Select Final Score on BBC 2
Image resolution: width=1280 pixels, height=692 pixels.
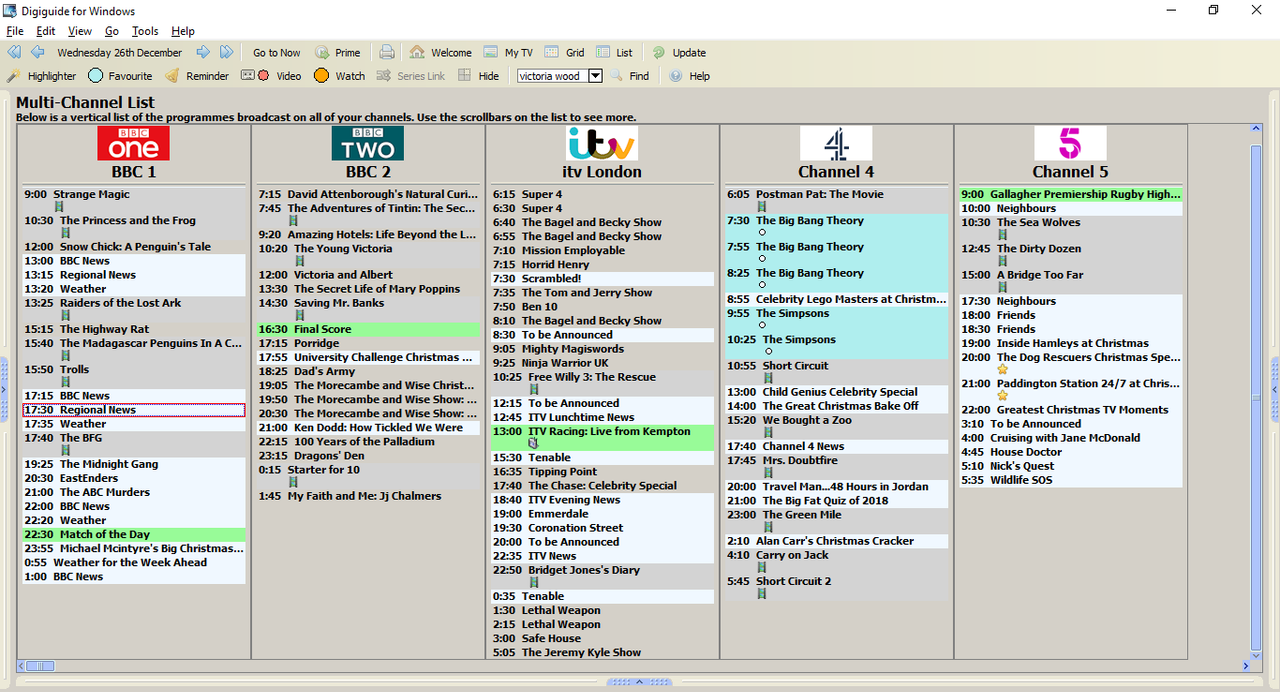point(369,329)
